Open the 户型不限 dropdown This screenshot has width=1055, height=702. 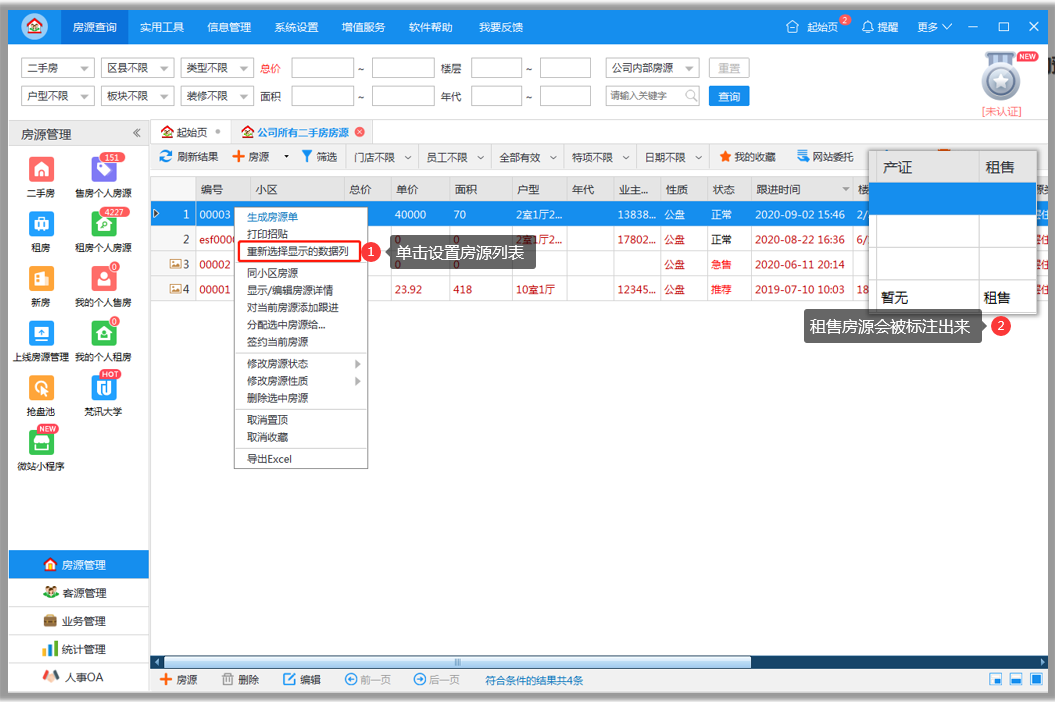[x=58, y=96]
